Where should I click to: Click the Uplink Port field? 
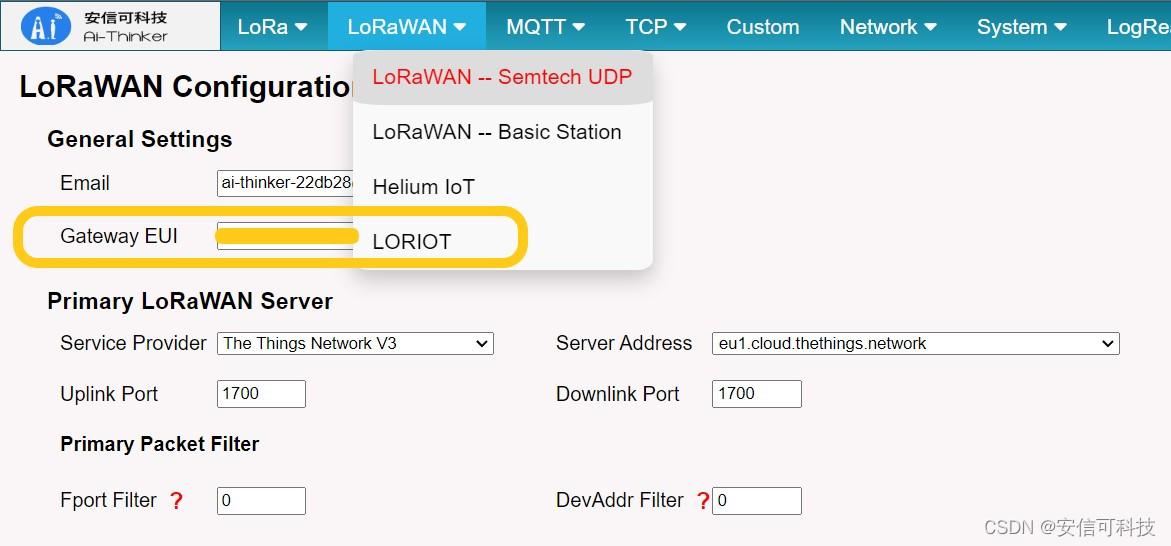(x=261, y=394)
